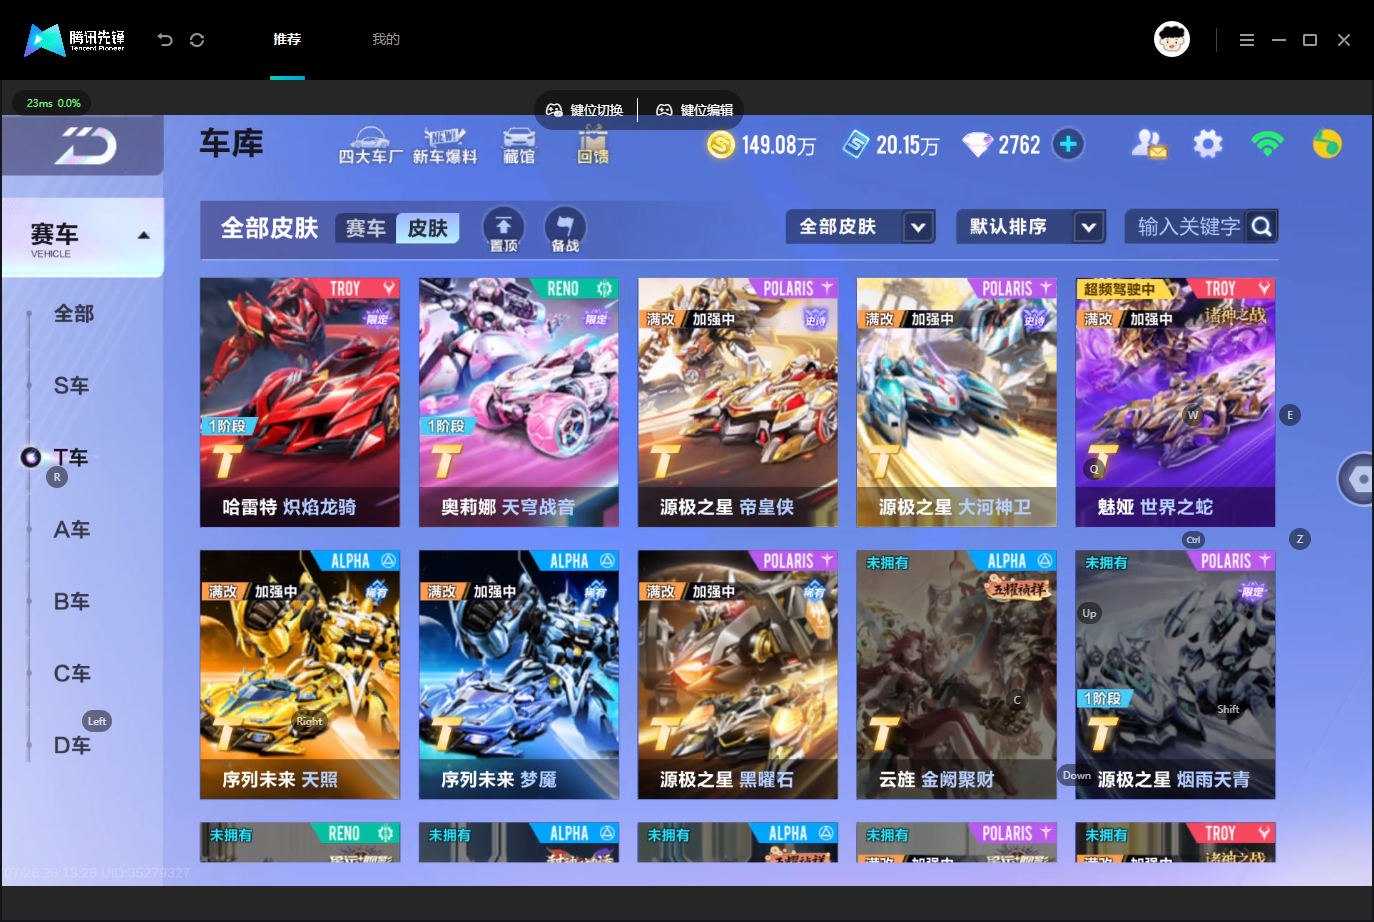Click the yellow-green round icon at top right
Image resolution: width=1374 pixels, height=922 pixels.
[1327, 145]
